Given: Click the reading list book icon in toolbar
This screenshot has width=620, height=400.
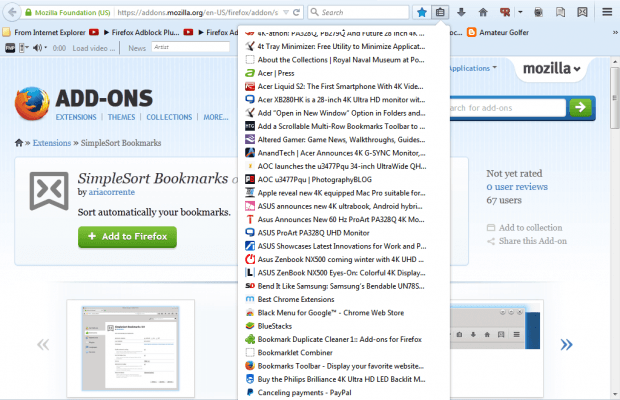Looking at the screenshot, I should tap(560, 12).
